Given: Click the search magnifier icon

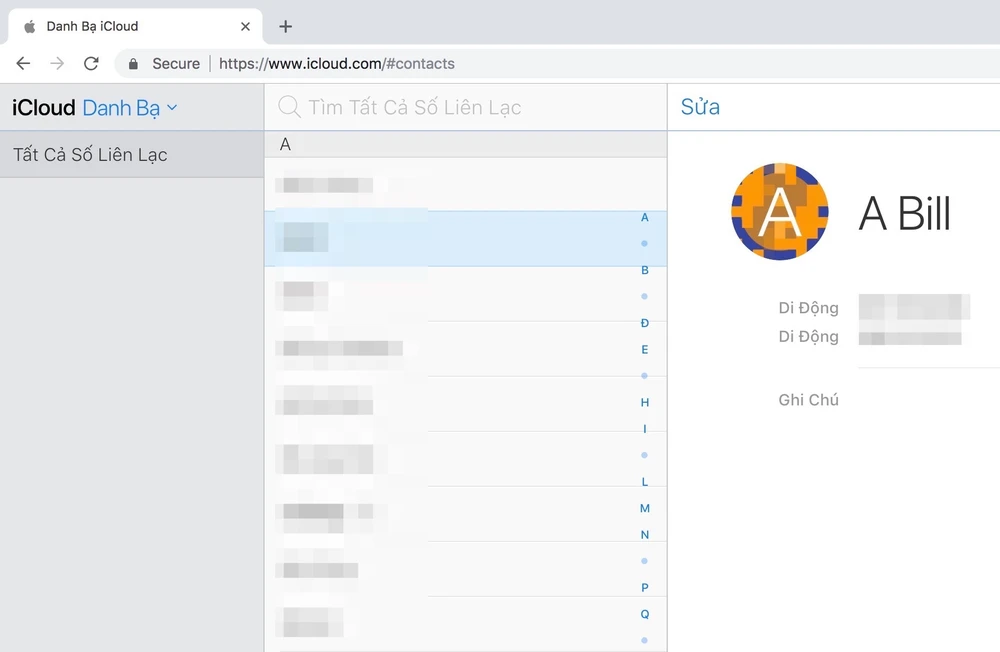Looking at the screenshot, I should [x=289, y=107].
